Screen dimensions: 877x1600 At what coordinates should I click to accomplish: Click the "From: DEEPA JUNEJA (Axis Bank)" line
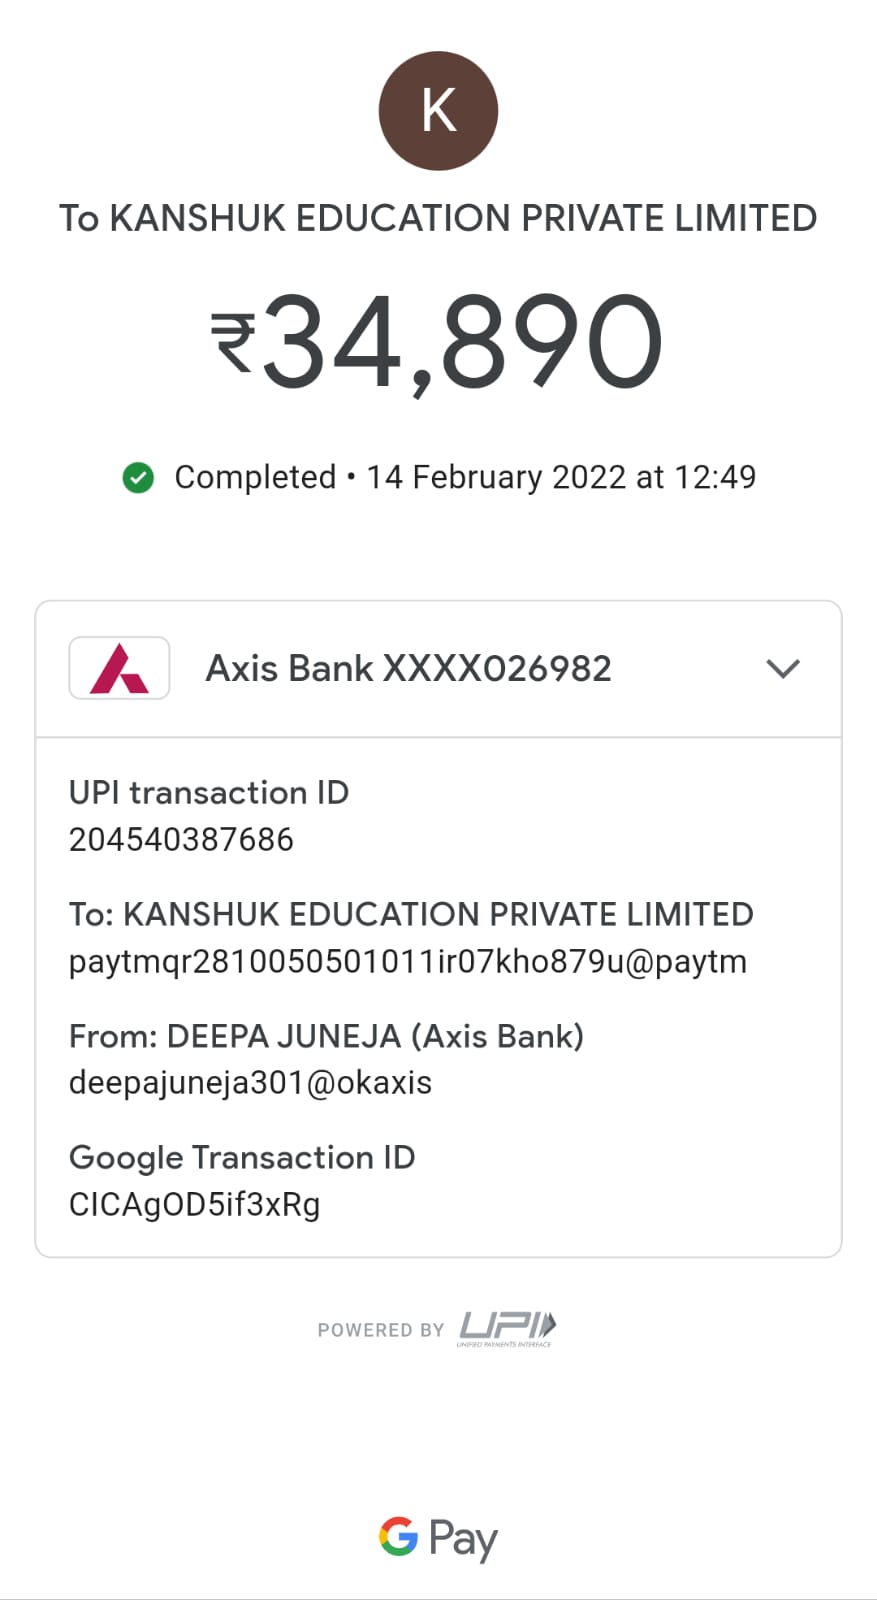coord(326,1036)
